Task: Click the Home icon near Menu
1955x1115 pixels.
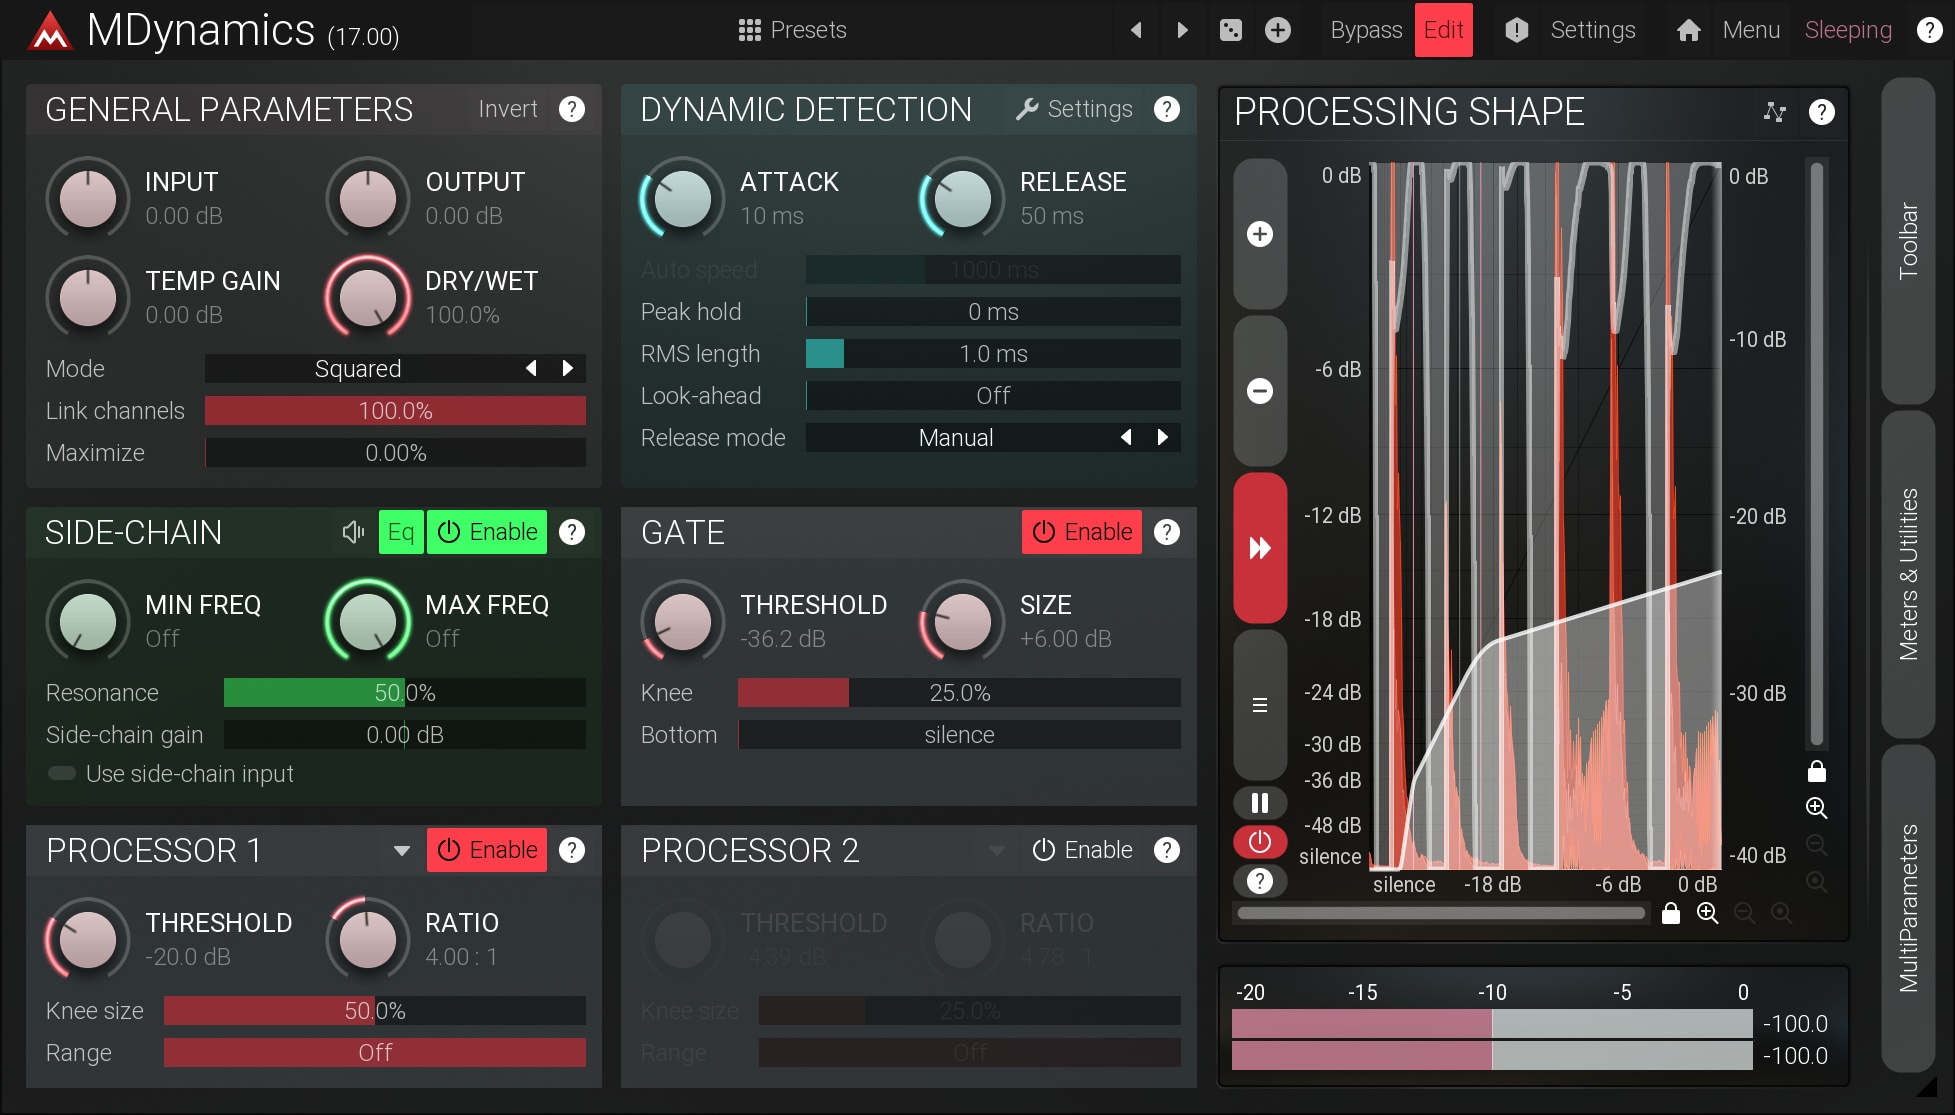Action: (1688, 30)
